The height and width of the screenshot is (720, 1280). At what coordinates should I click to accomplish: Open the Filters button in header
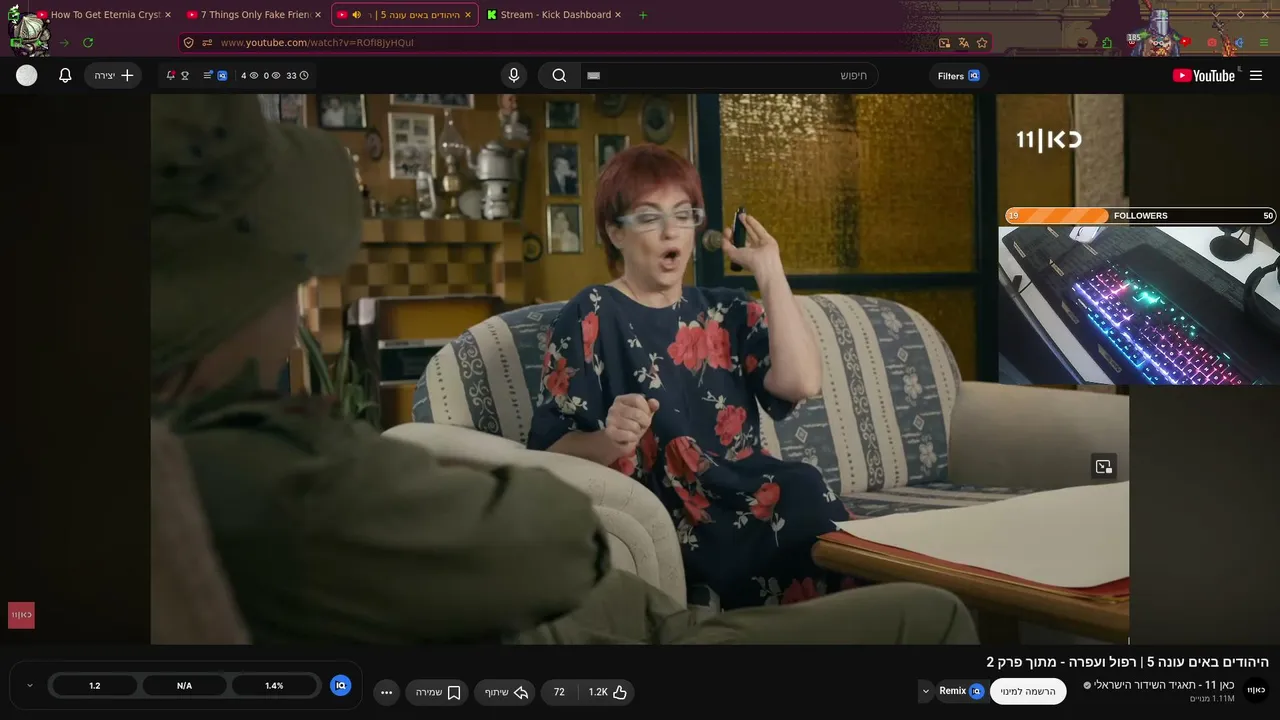(x=958, y=76)
